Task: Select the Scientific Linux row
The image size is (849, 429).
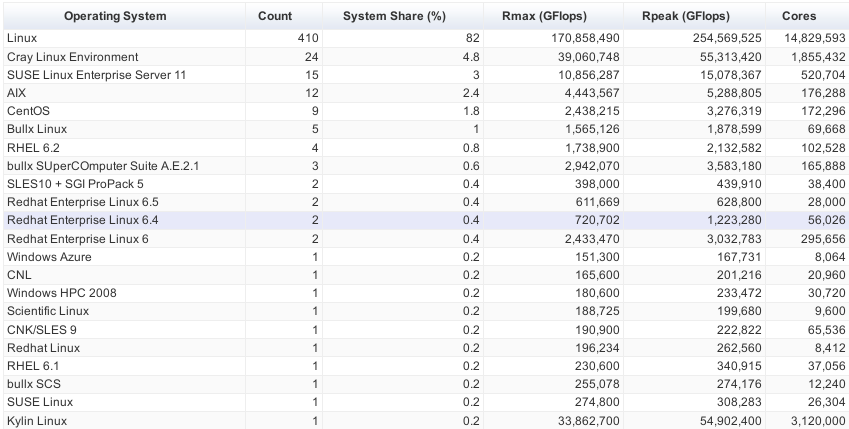Action: tap(426, 311)
